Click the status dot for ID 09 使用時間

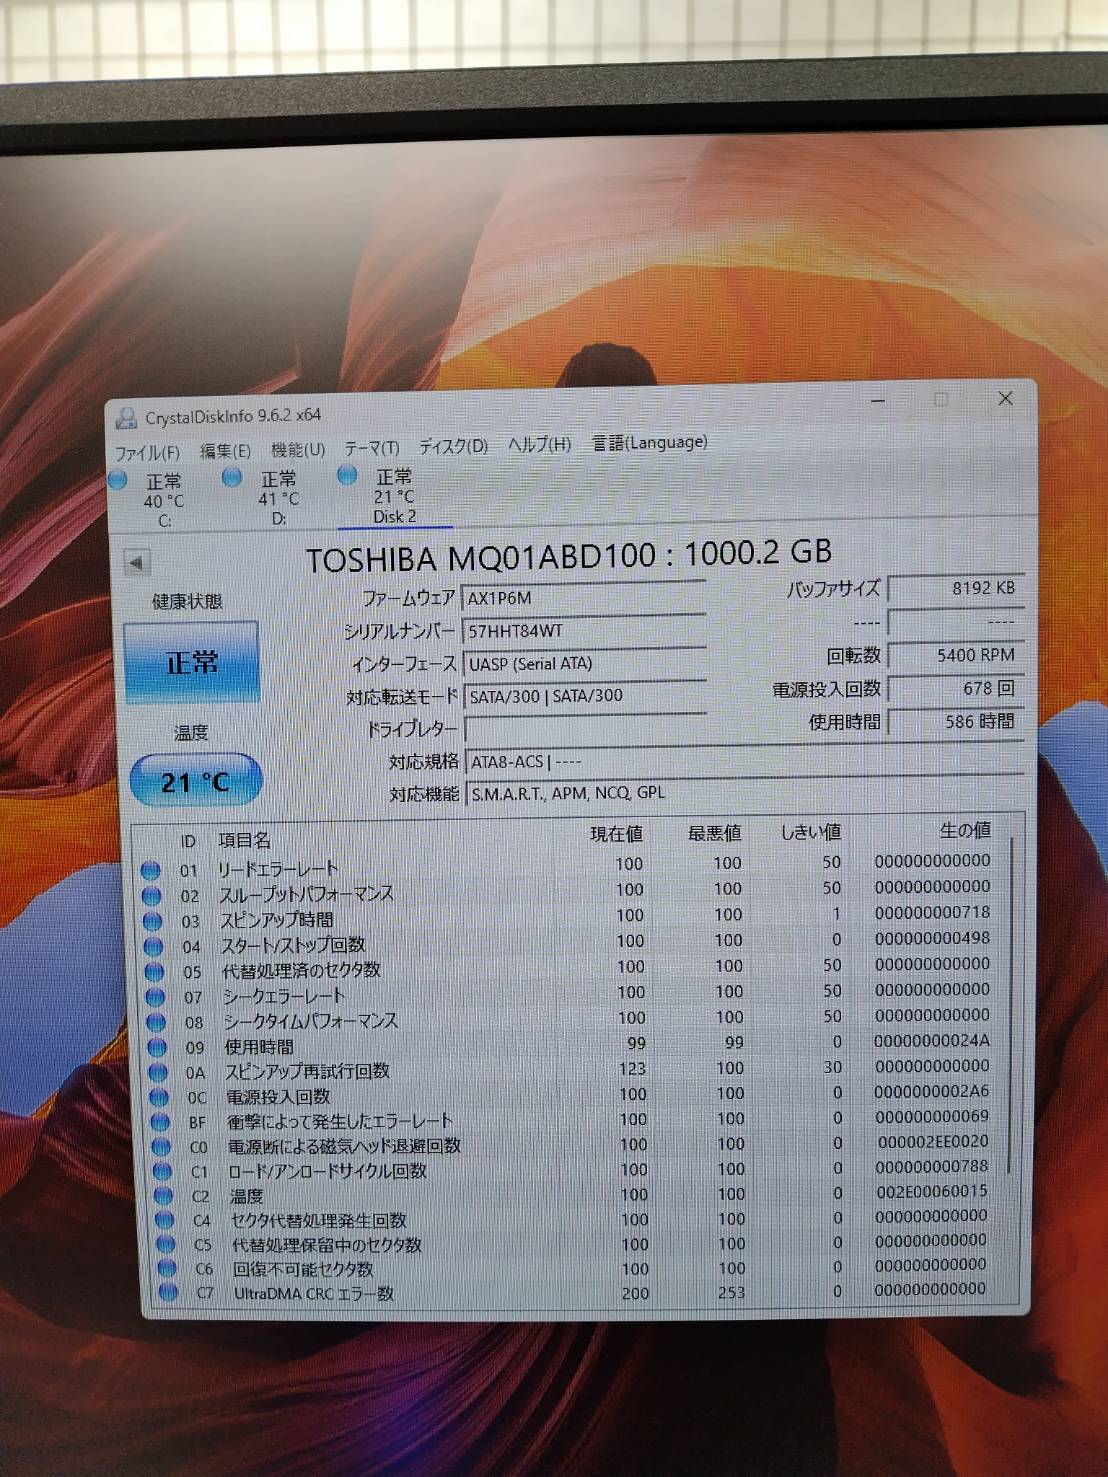[x=157, y=1047]
